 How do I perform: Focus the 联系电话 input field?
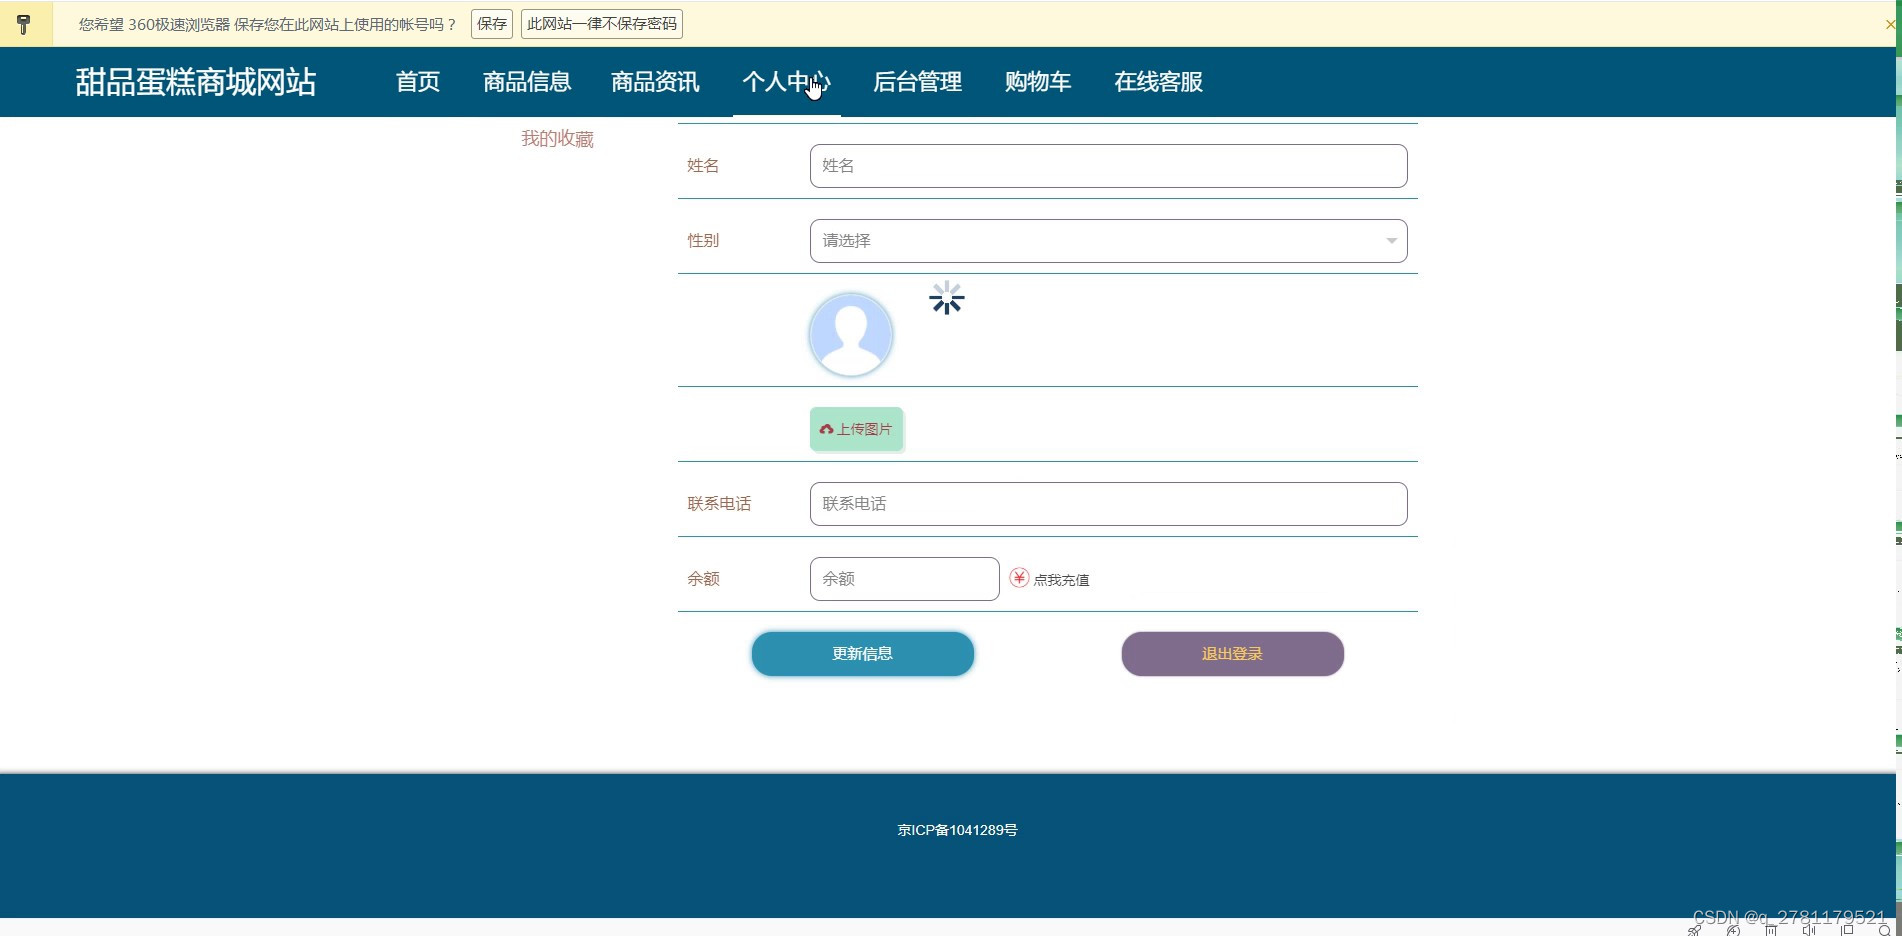[1109, 504]
